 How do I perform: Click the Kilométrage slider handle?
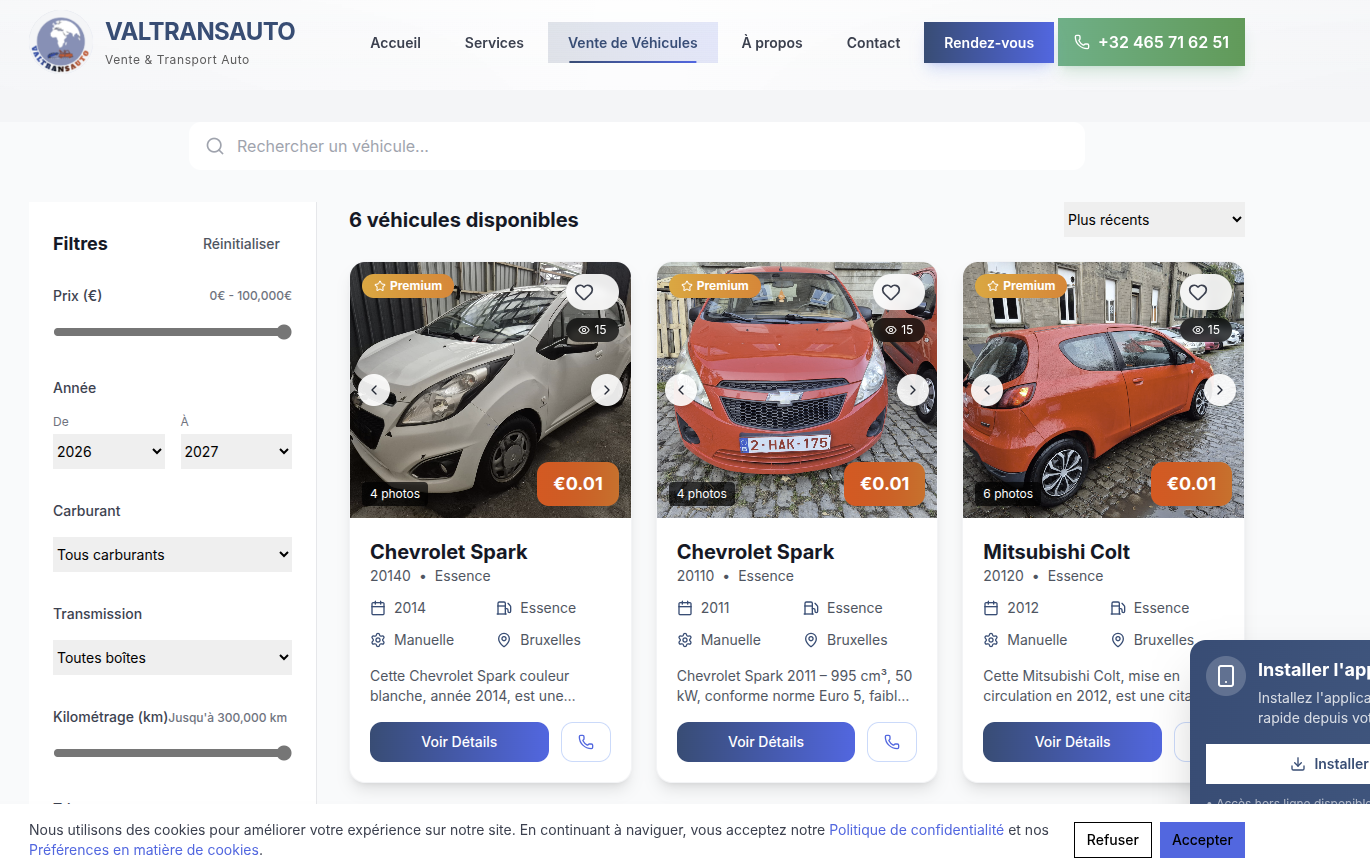pos(284,753)
